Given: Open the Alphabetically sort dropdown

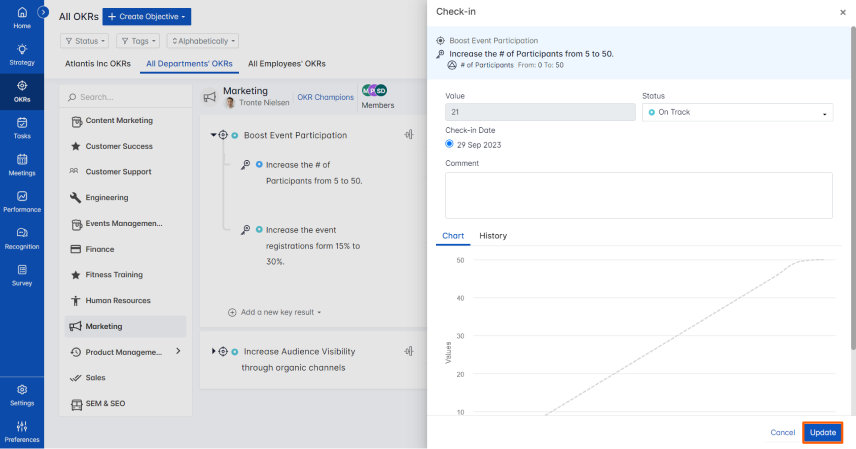Looking at the screenshot, I should click(x=203, y=41).
